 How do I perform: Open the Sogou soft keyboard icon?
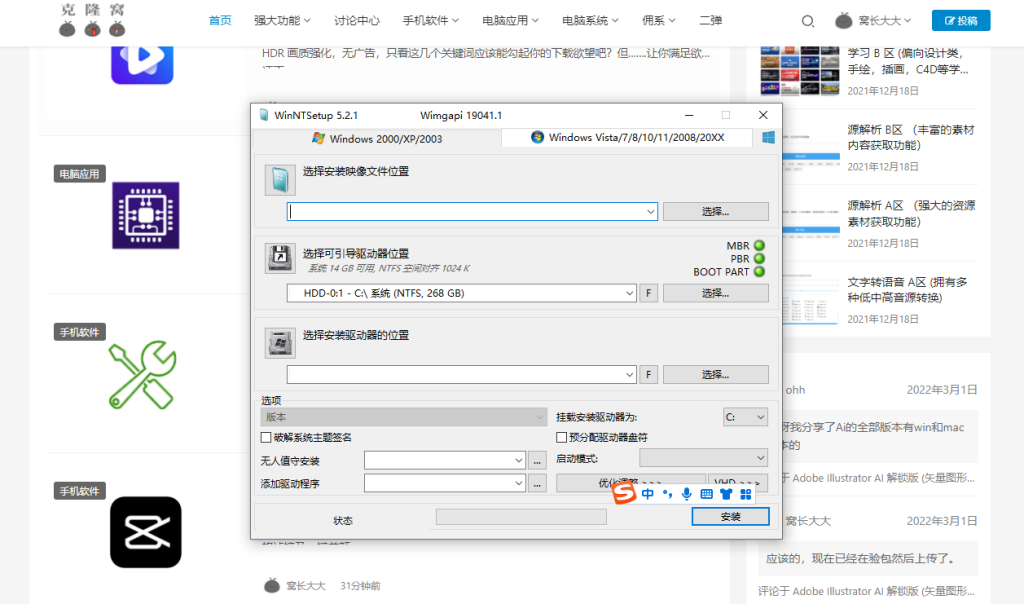tap(706, 494)
